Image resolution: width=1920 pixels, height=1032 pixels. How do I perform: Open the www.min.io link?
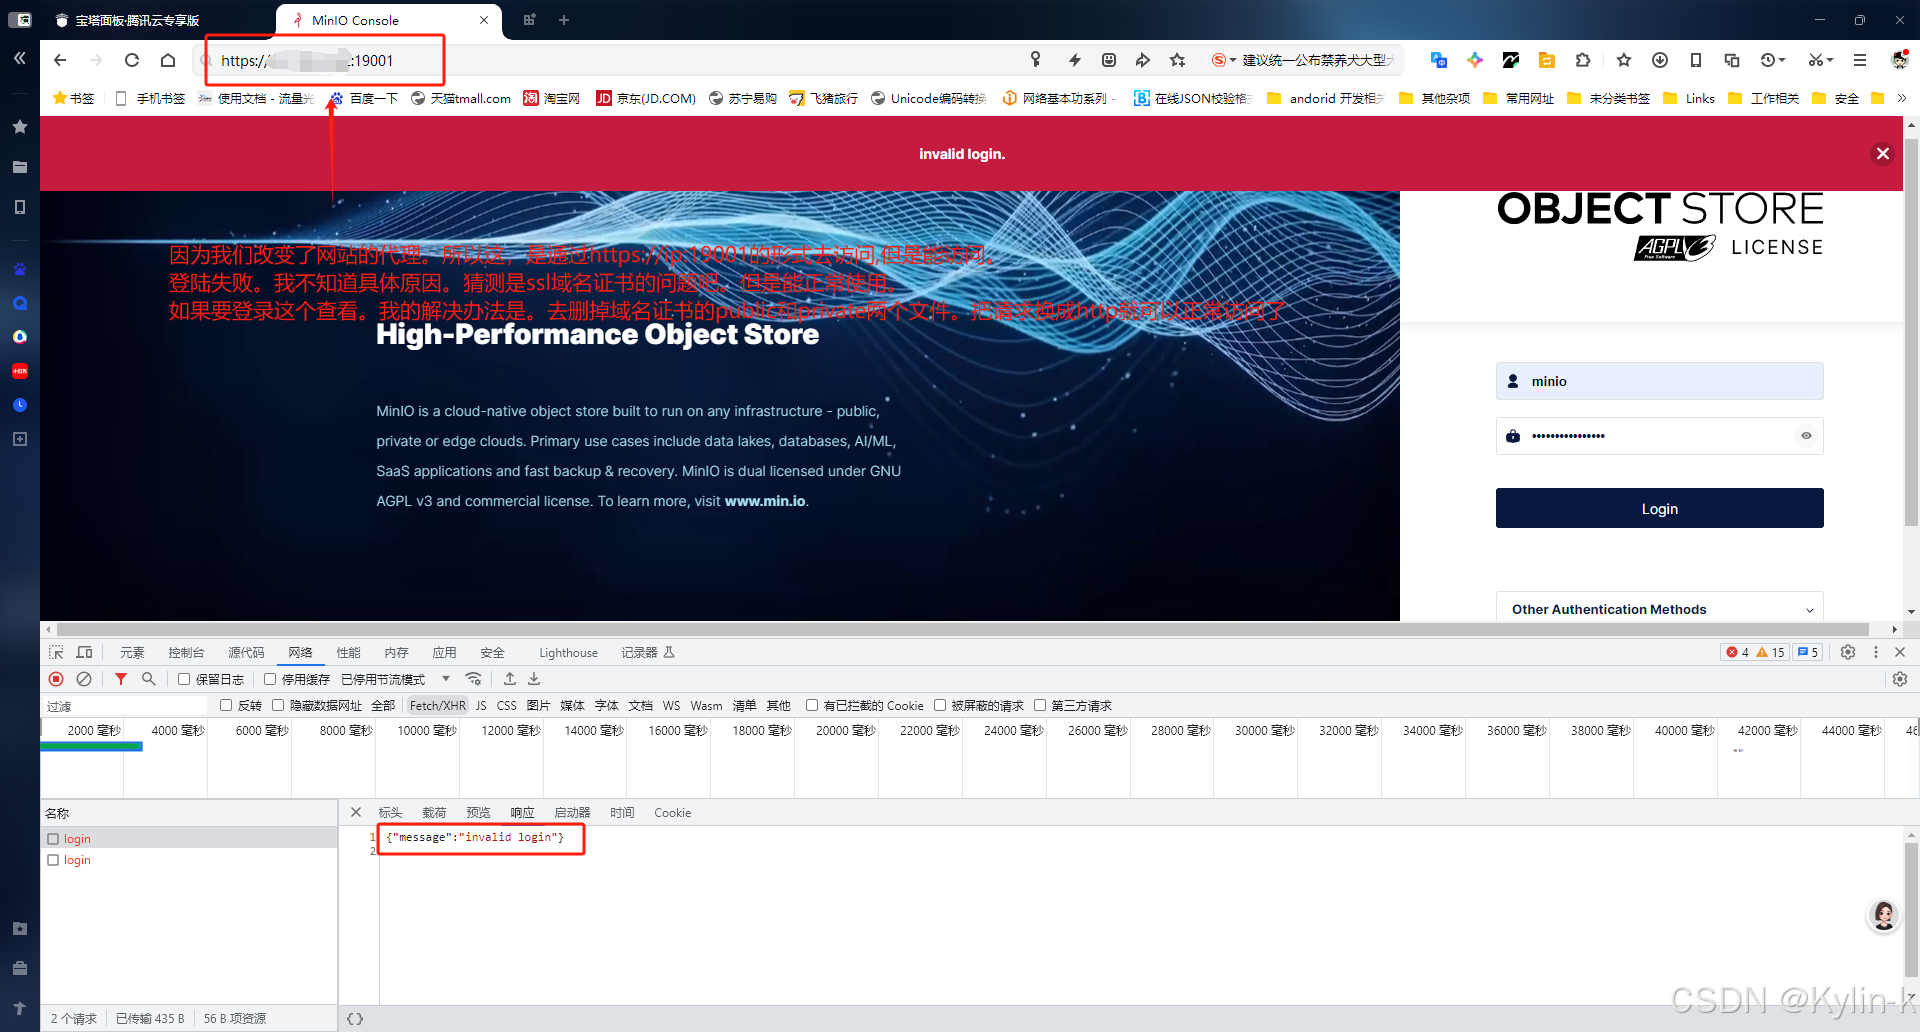coord(765,501)
